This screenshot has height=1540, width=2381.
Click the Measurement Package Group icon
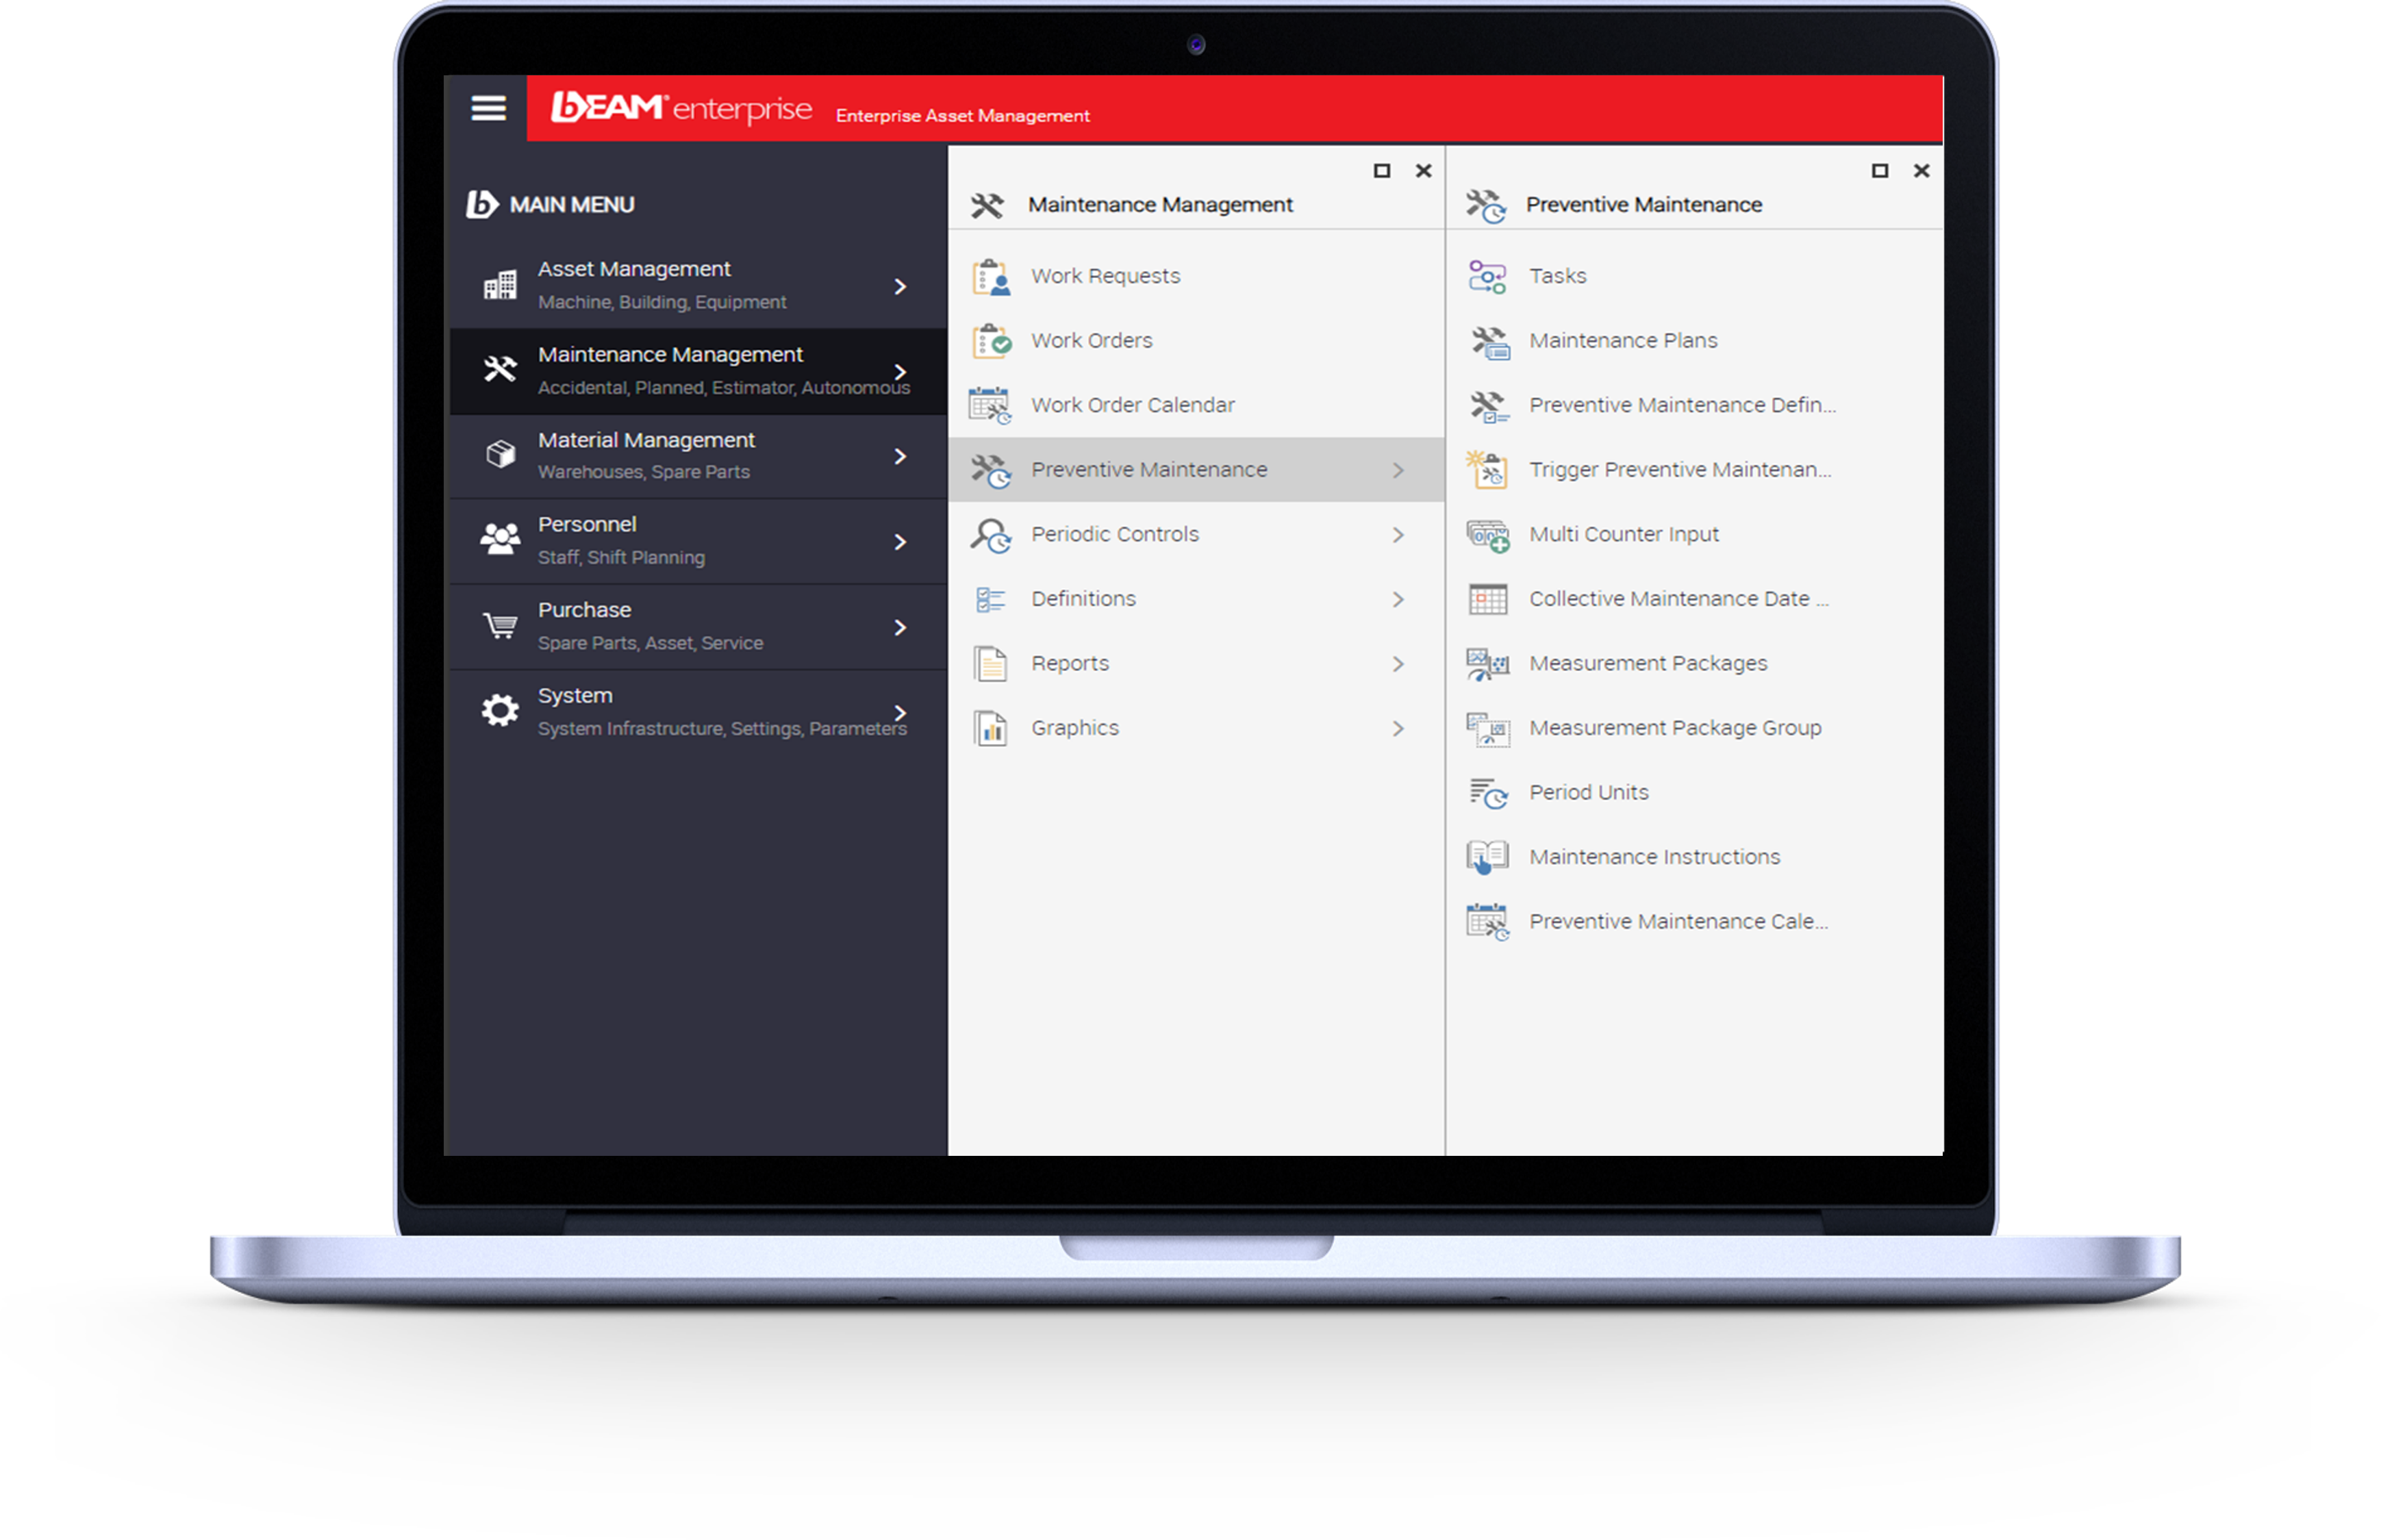pos(1487,729)
